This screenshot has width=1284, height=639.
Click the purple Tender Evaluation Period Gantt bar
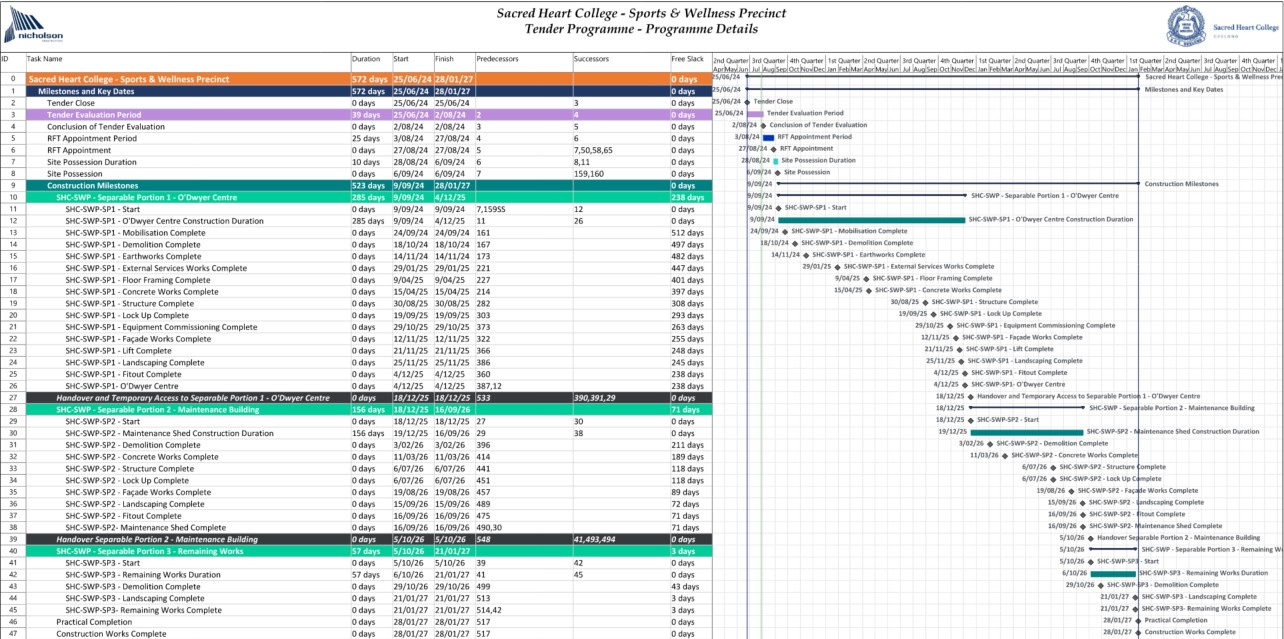coord(755,114)
